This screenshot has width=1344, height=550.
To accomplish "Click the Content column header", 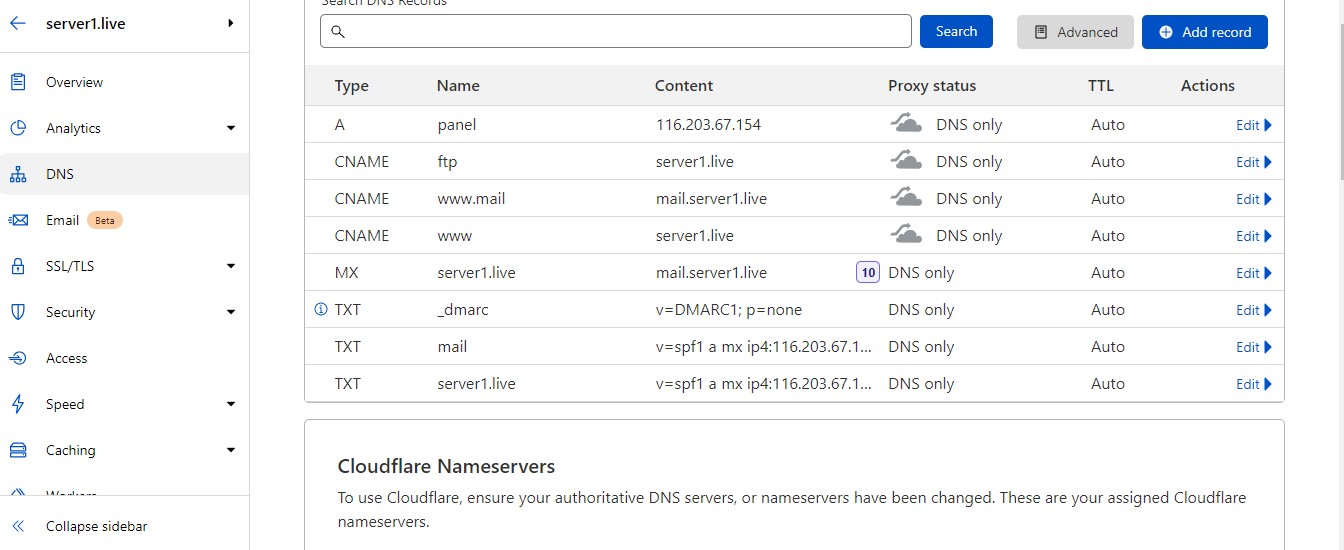I will [684, 86].
